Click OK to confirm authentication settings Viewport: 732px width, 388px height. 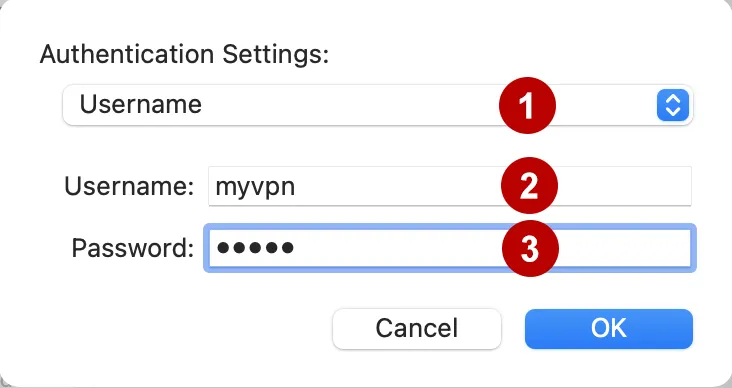tap(609, 329)
